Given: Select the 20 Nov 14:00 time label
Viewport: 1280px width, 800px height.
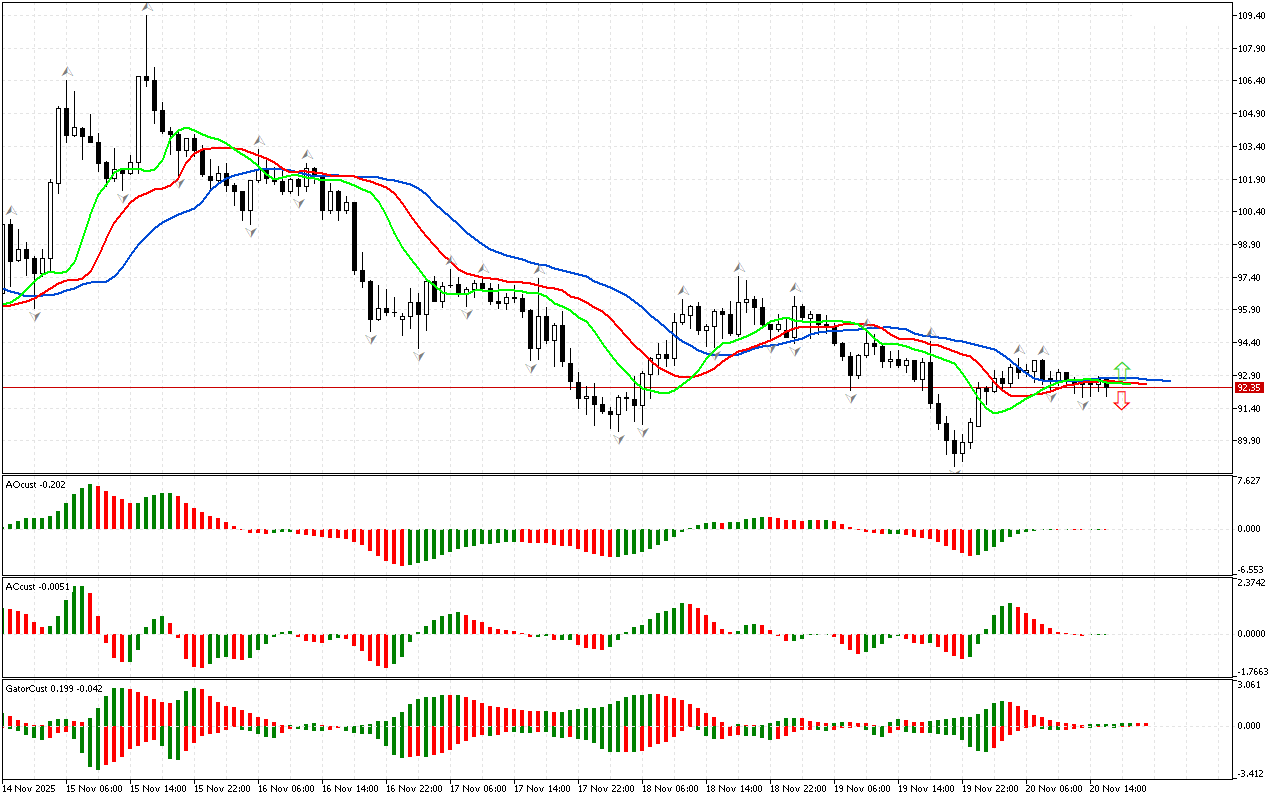Looking at the screenshot, I should 1117,789.
